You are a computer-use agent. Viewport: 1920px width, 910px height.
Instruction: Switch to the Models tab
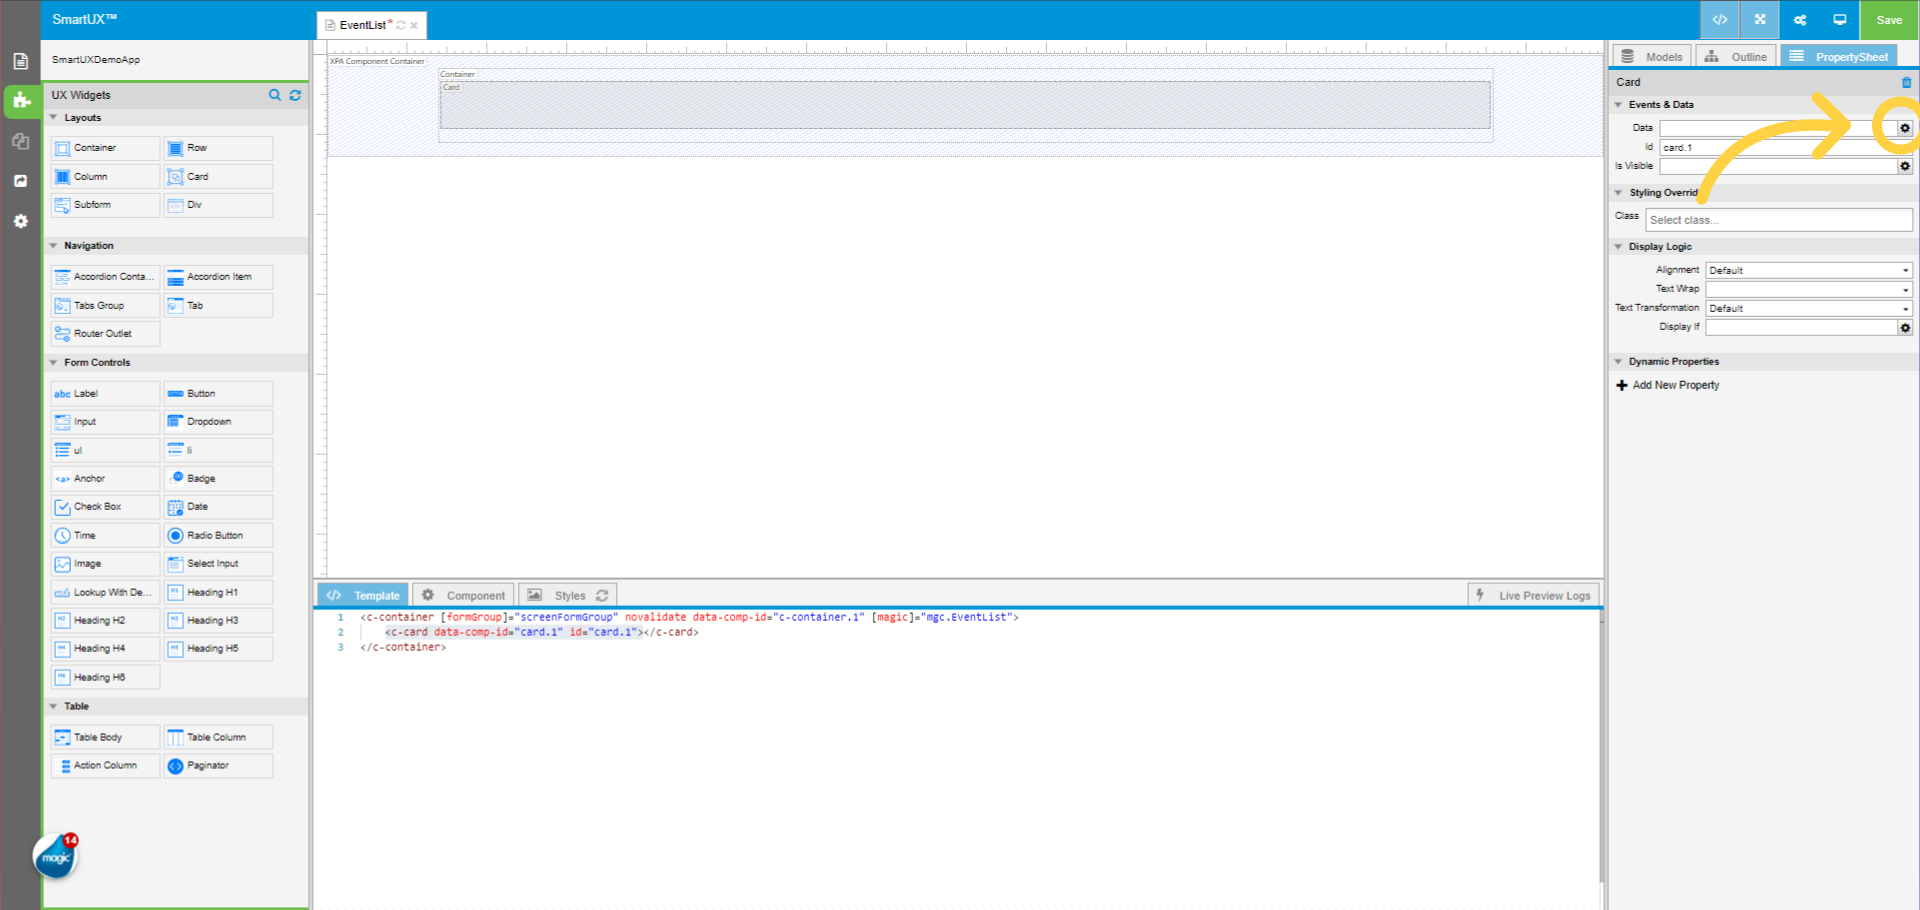(x=1652, y=57)
